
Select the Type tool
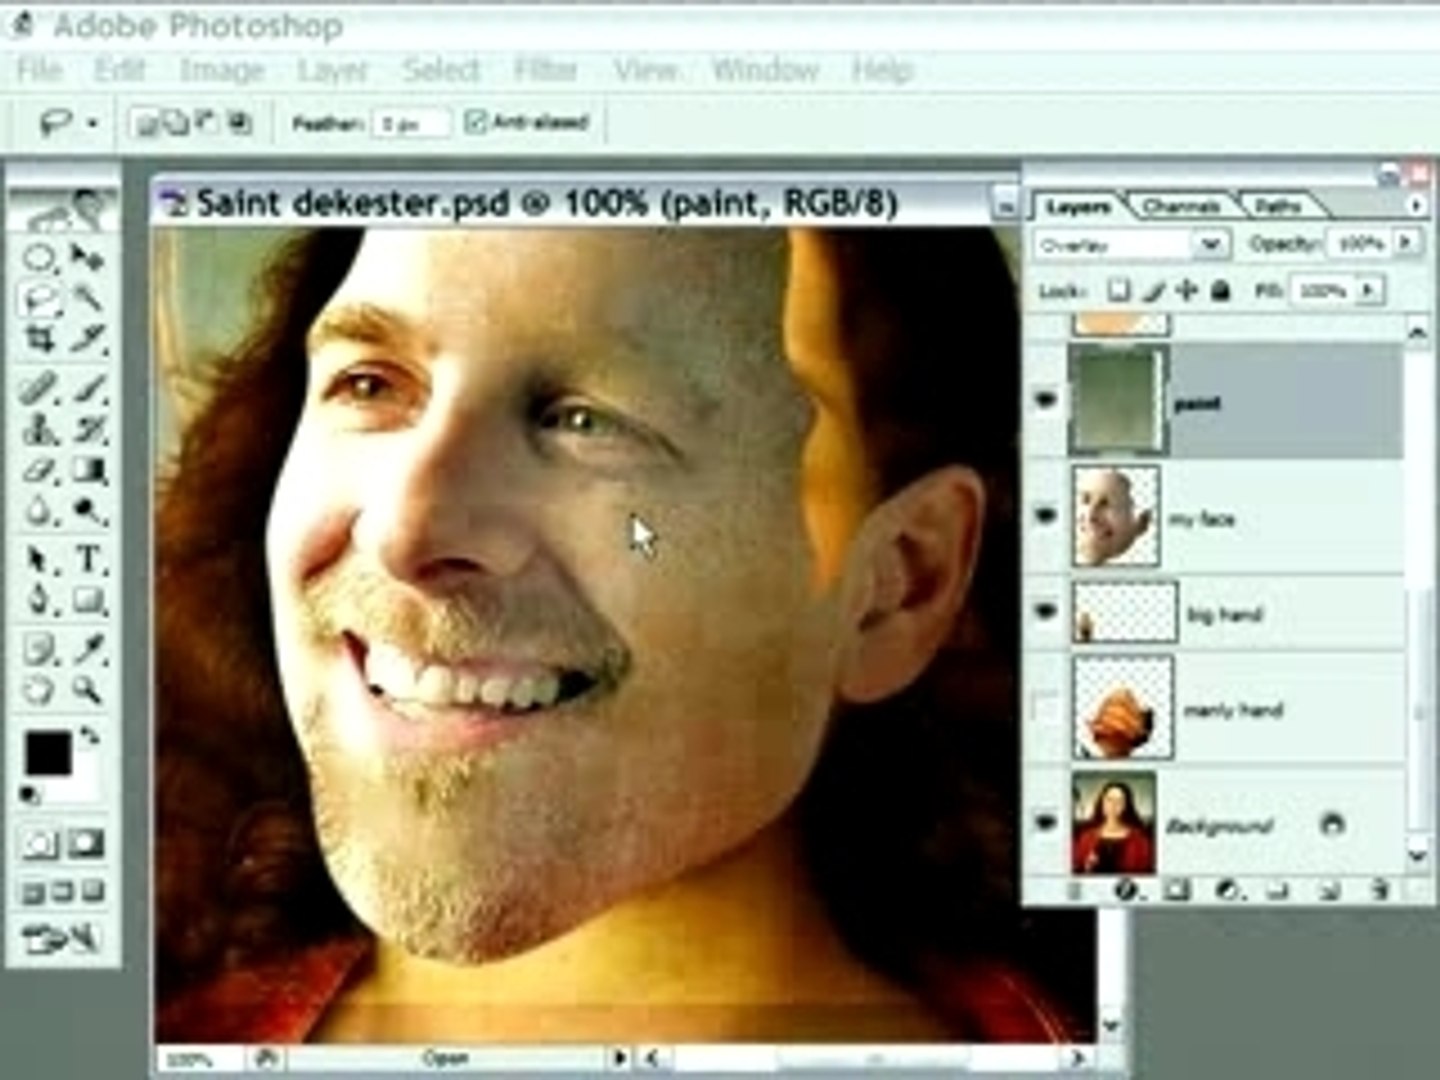88,558
